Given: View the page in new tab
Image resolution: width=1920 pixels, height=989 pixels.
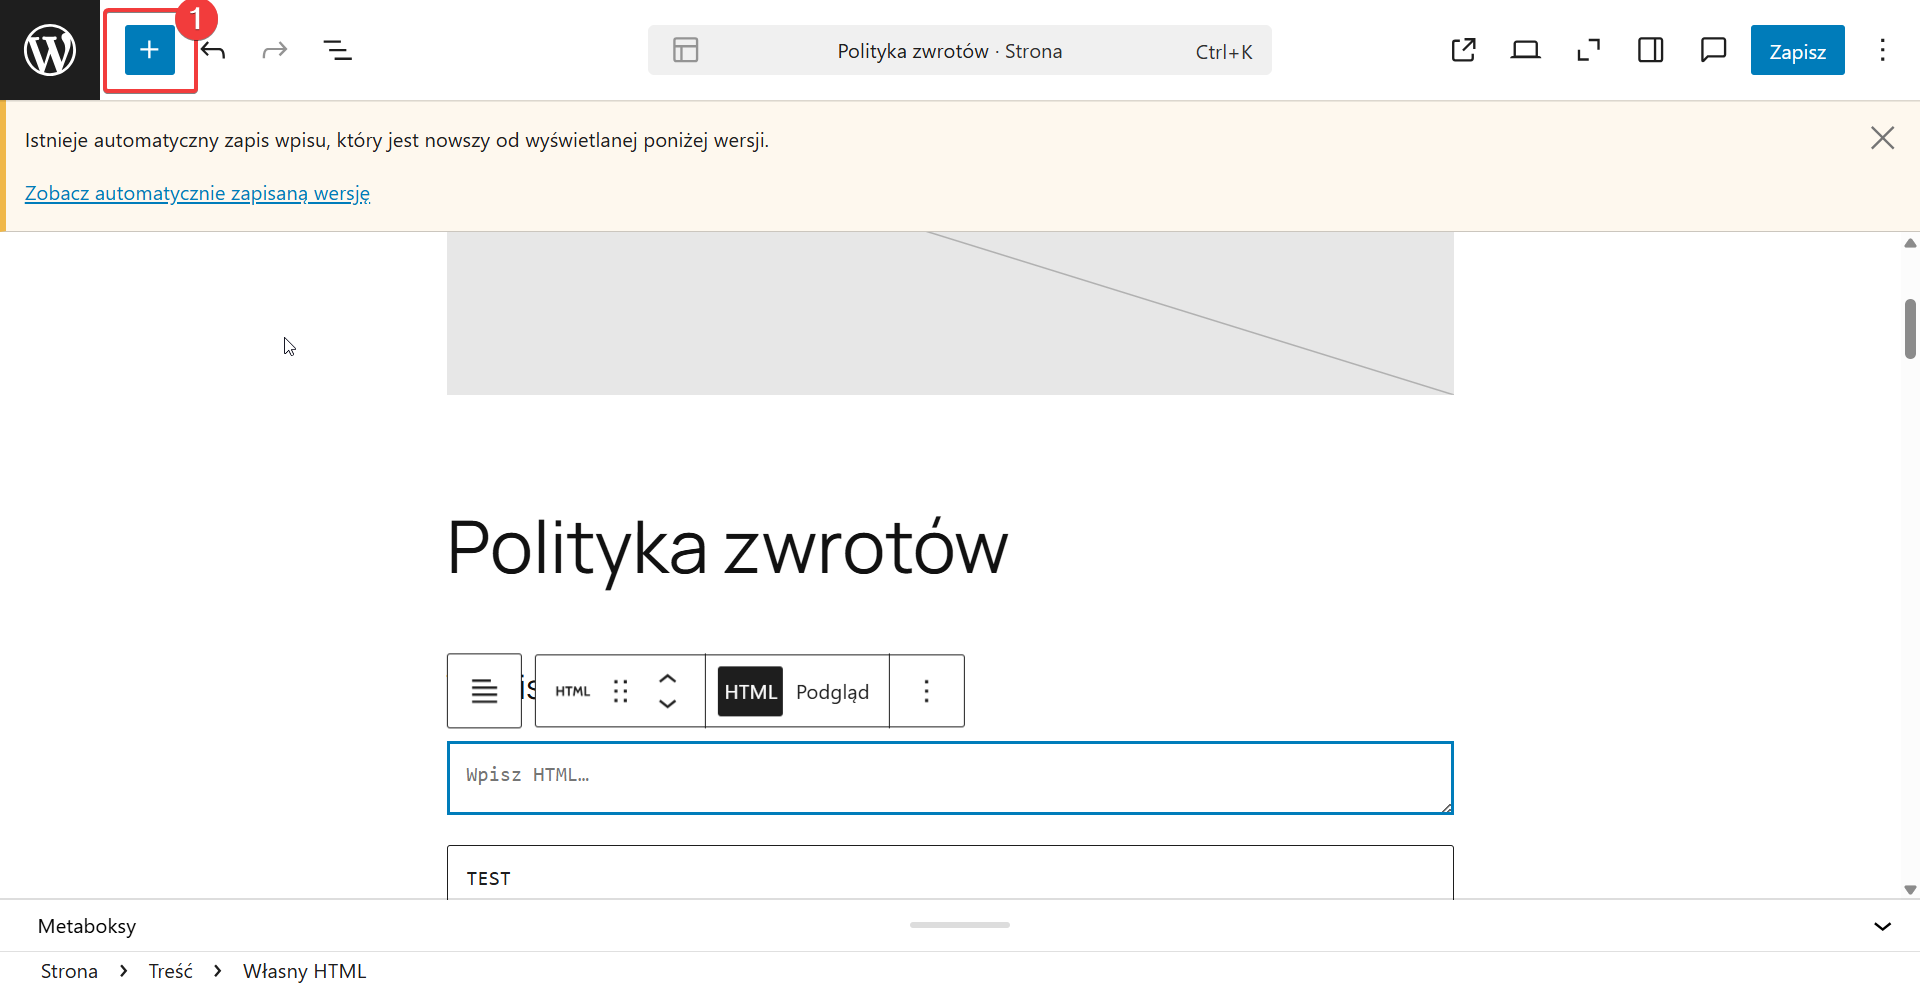Looking at the screenshot, I should (1464, 50).
